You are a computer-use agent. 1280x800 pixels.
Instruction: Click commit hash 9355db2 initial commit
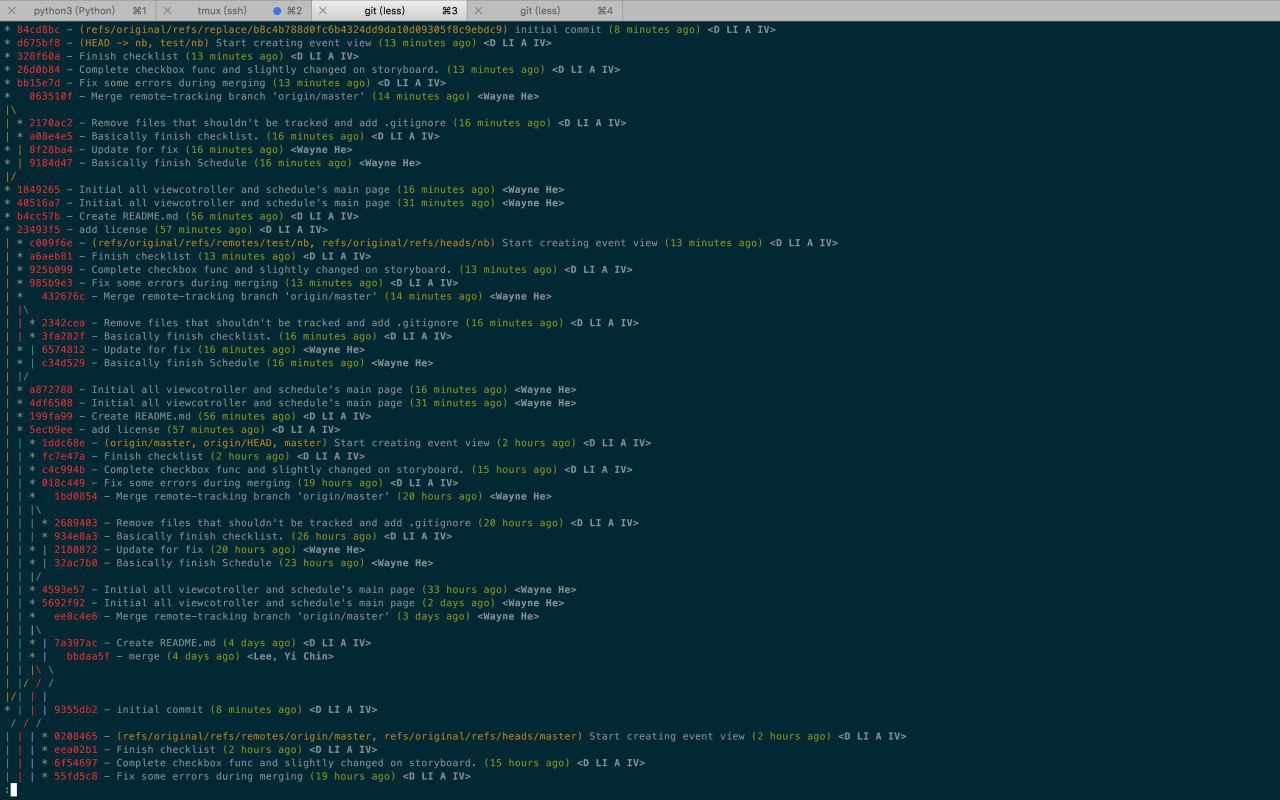point(76,710)
